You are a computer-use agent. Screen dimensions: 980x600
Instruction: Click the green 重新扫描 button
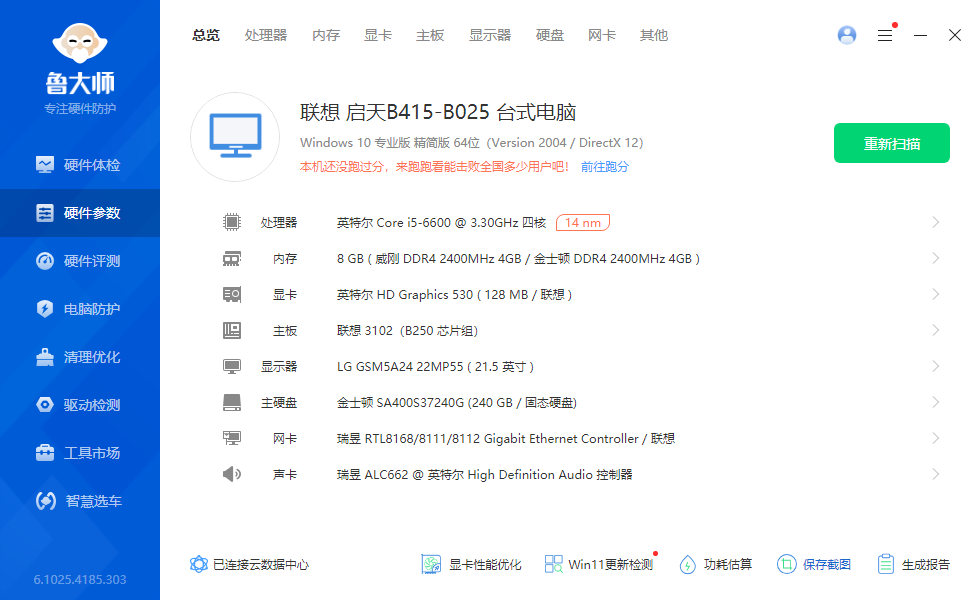[x=891, y=143]
